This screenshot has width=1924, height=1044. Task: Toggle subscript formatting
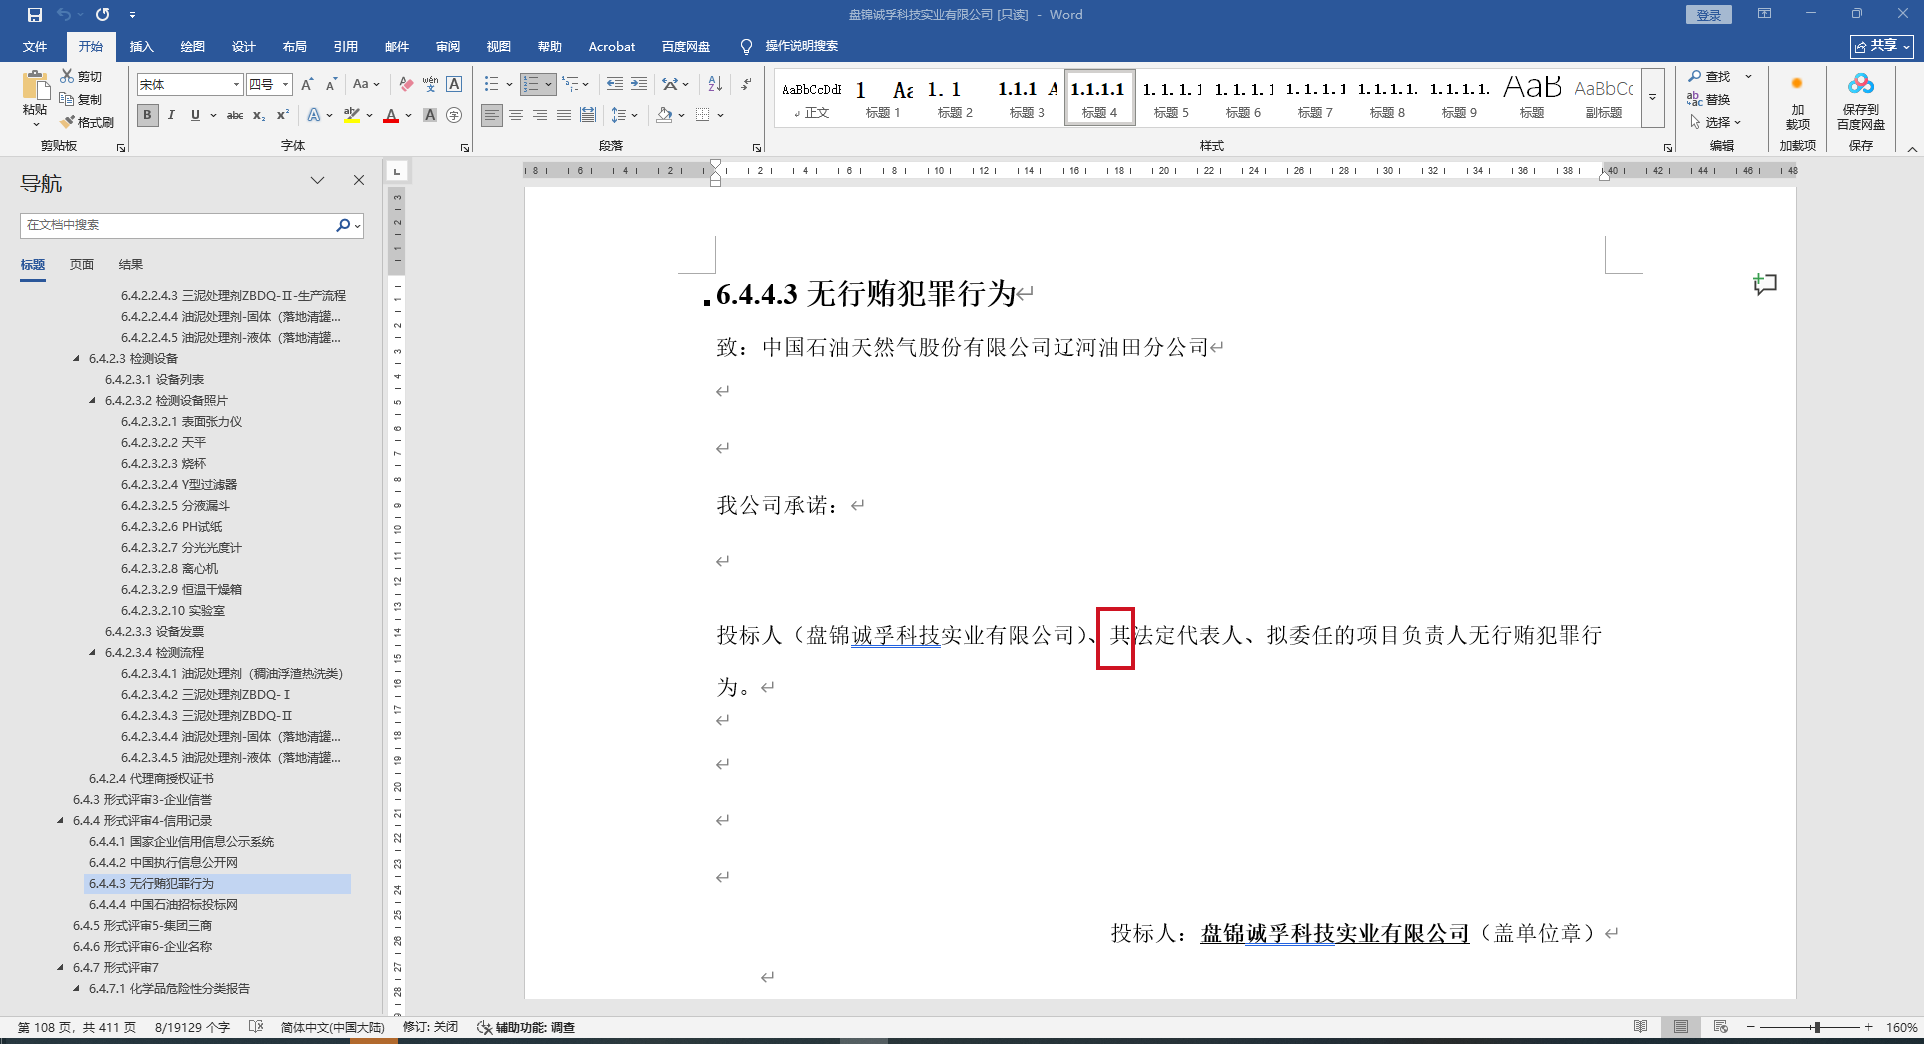coord(259,115)
